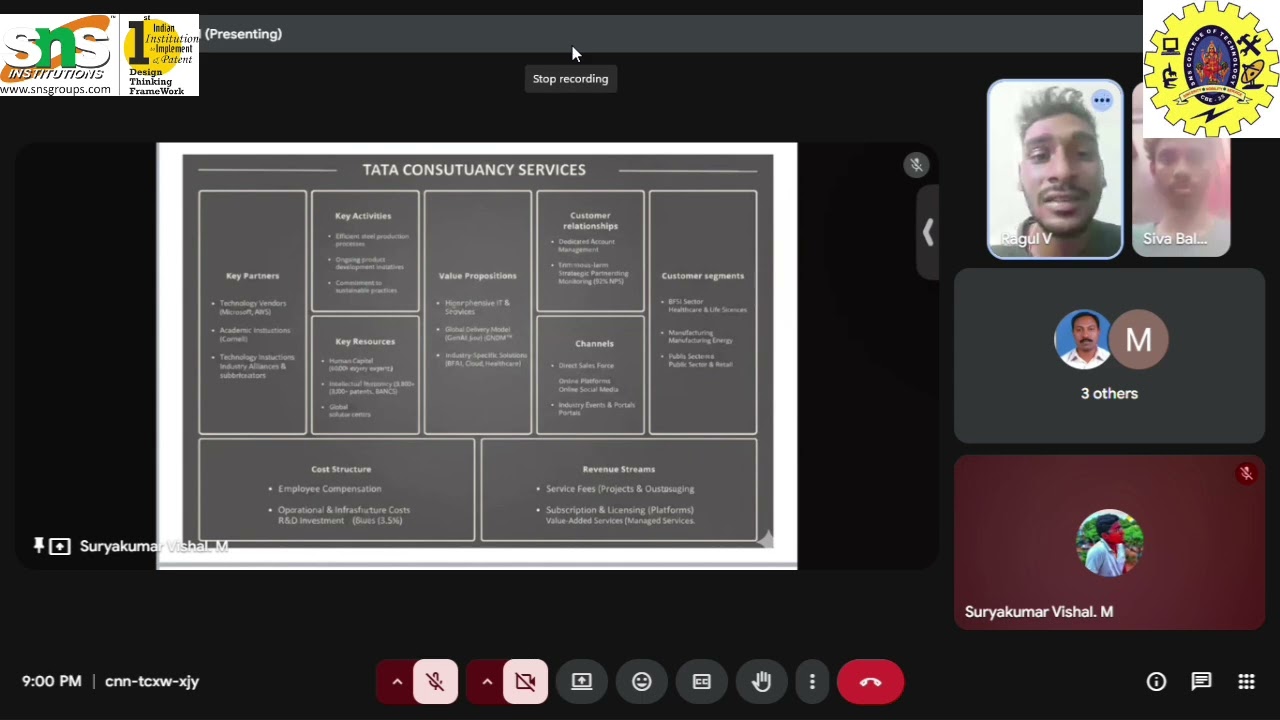Click the Revenue Streams slide section

[x=619, y=490]
